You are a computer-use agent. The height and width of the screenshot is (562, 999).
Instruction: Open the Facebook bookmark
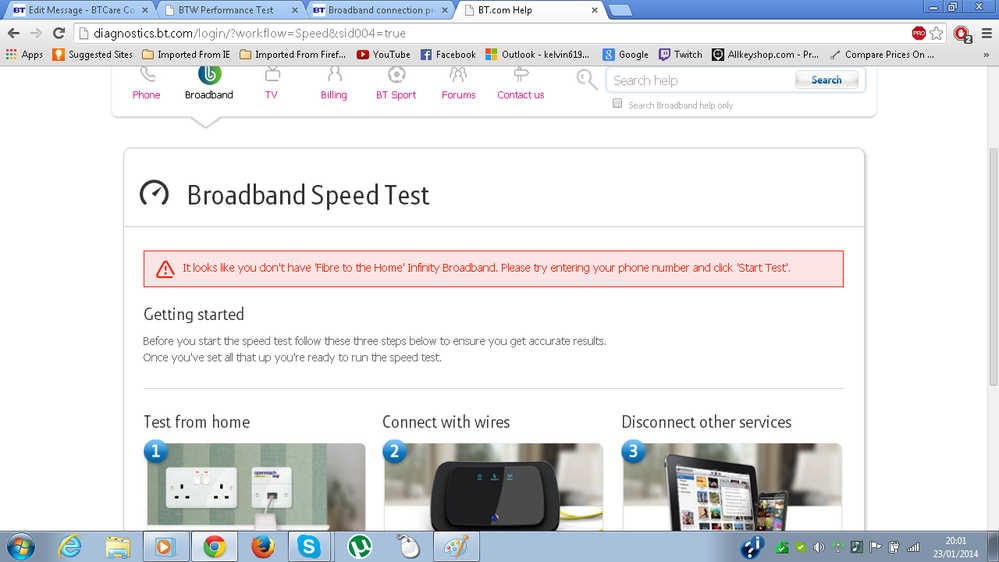coord(448,55)
